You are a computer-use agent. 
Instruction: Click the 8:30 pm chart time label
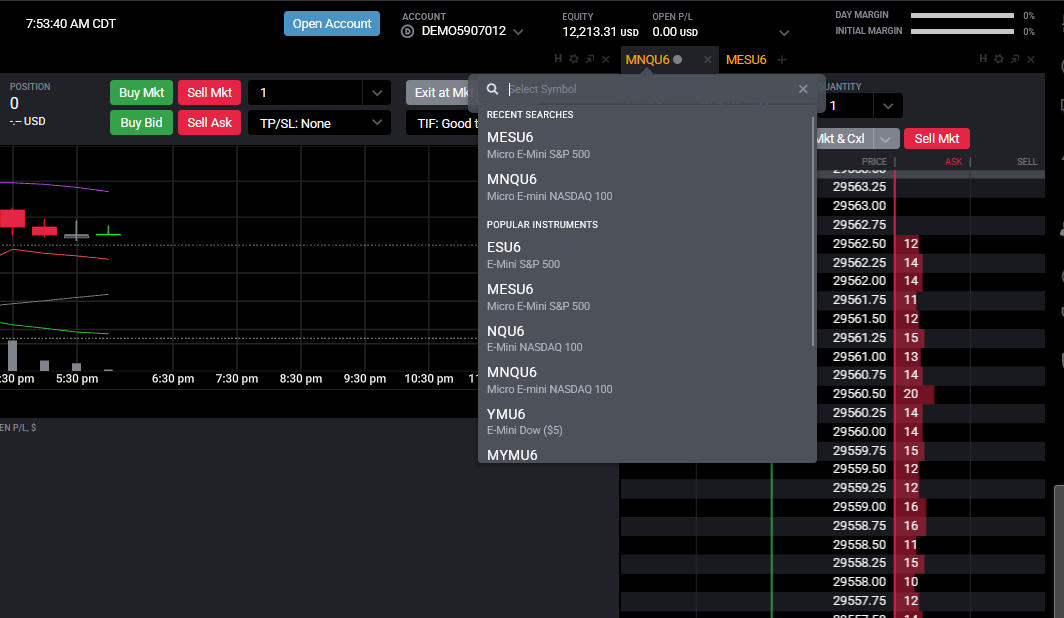pos(301,379)
